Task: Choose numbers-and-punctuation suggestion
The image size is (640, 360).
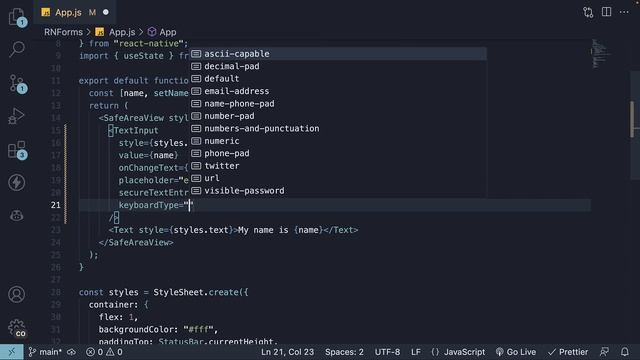Action: [x=338, y=129]
